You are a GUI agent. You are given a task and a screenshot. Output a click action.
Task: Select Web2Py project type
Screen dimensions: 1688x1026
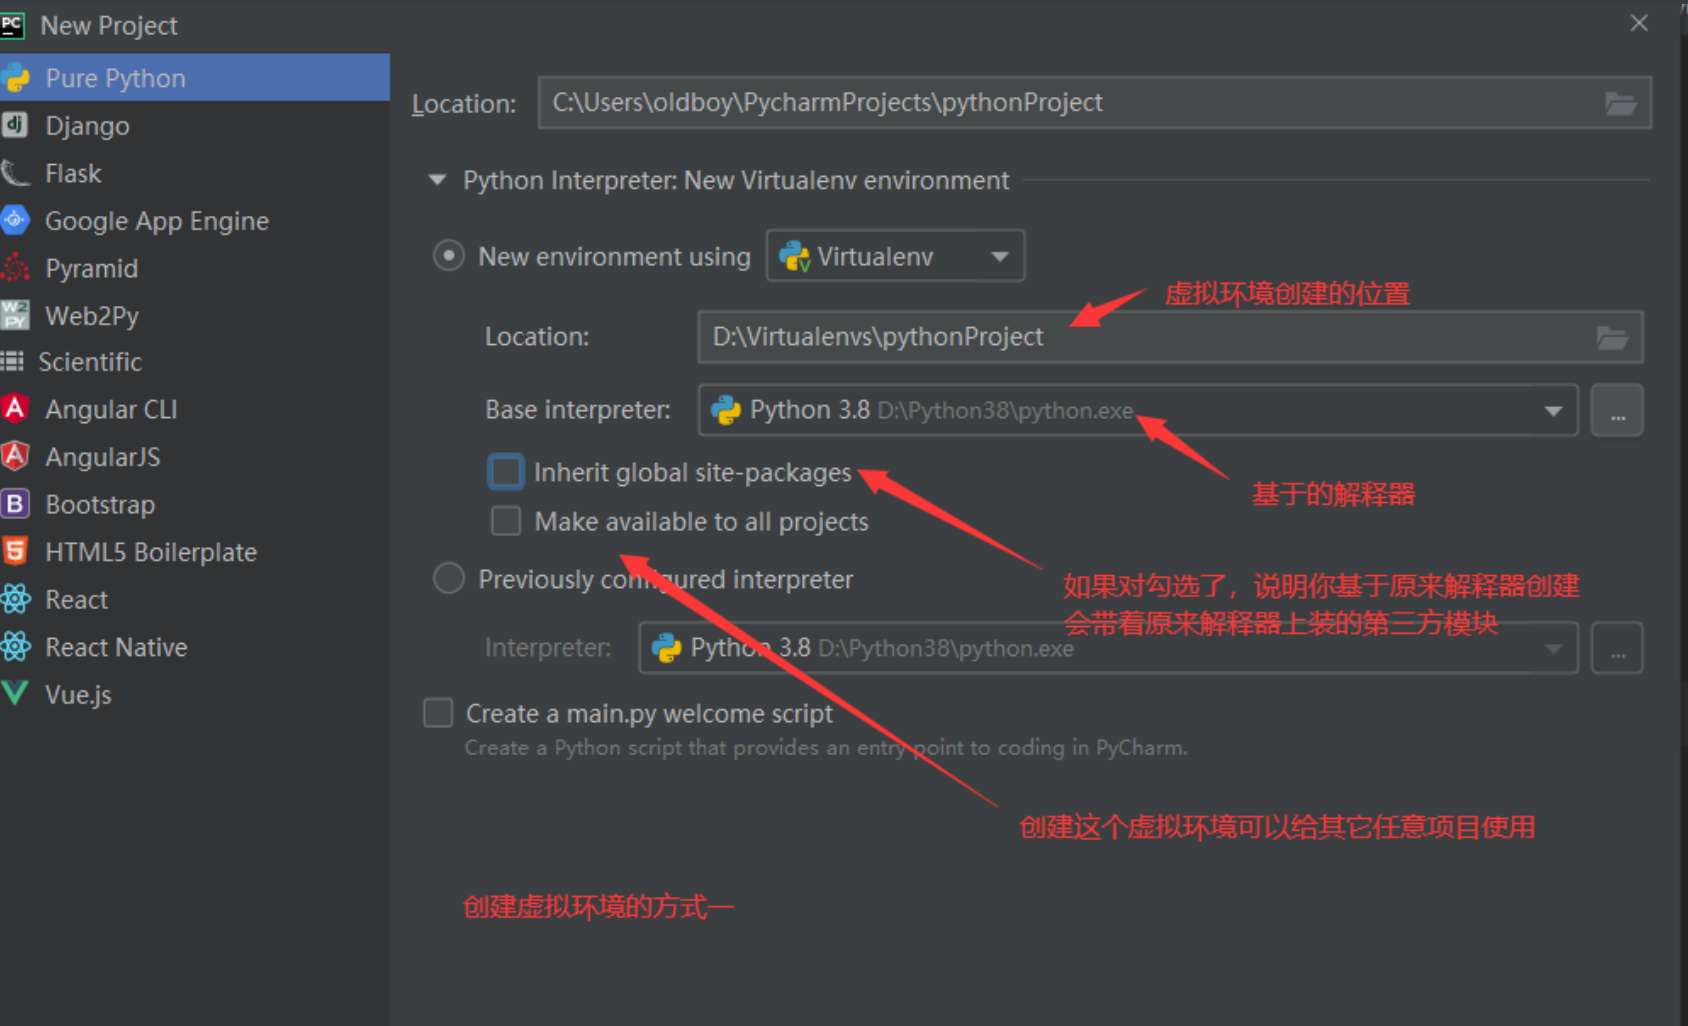195,315
